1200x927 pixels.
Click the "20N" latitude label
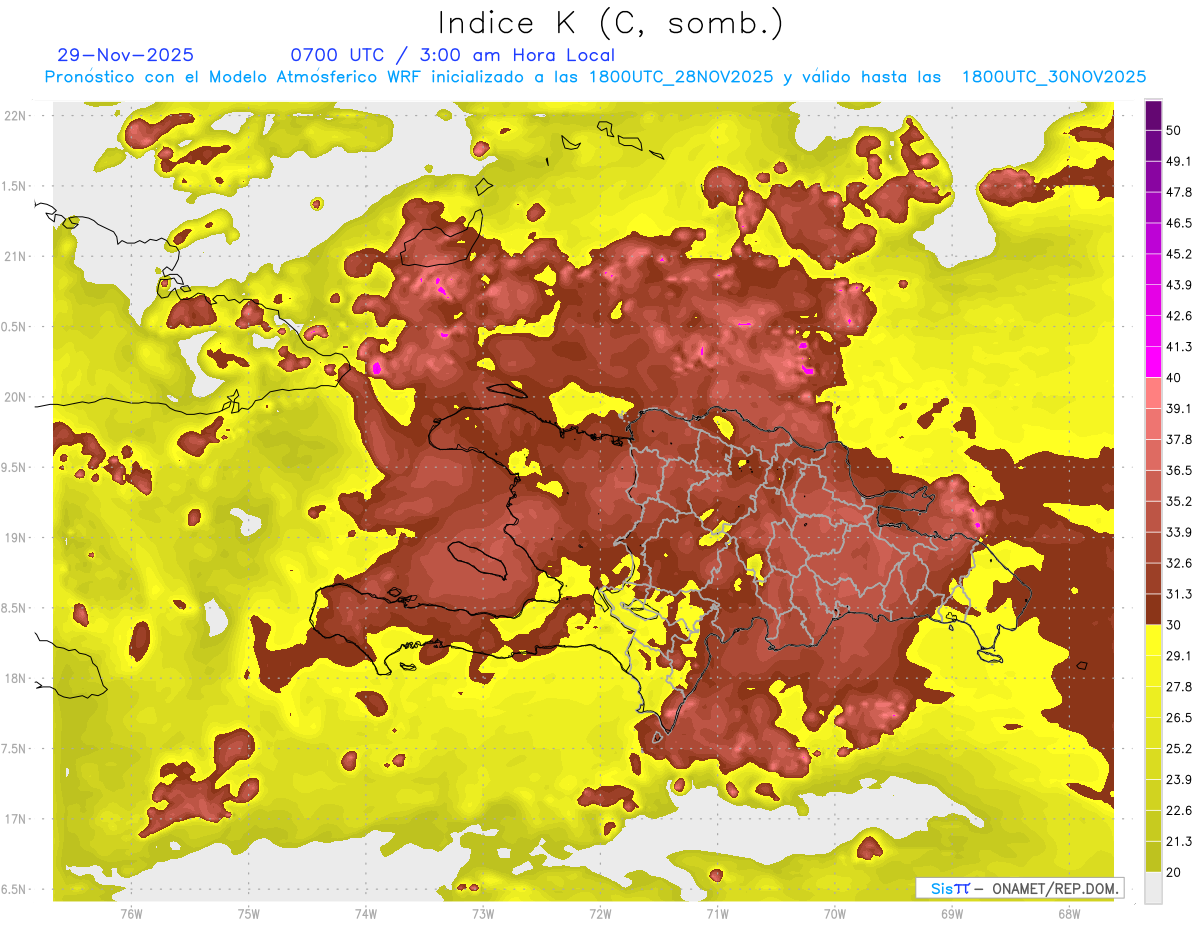pos(16,397)
